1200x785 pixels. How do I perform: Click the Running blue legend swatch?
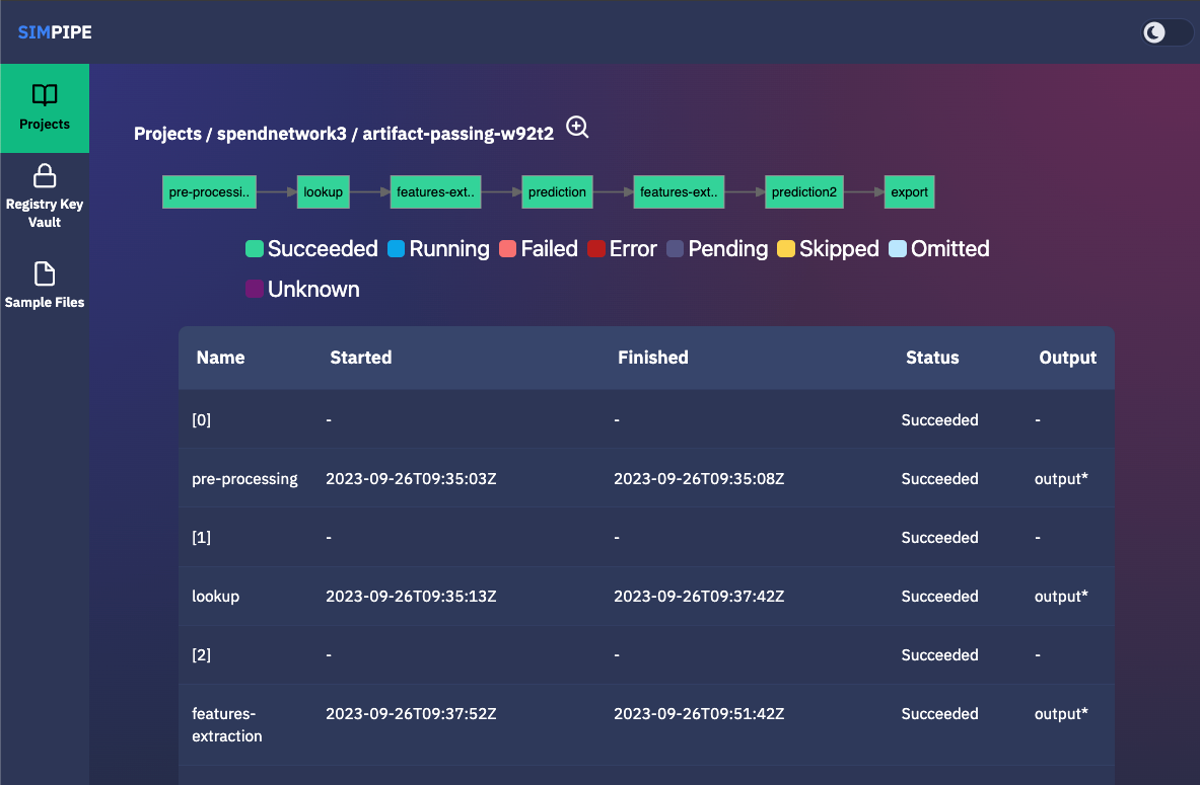396,249
